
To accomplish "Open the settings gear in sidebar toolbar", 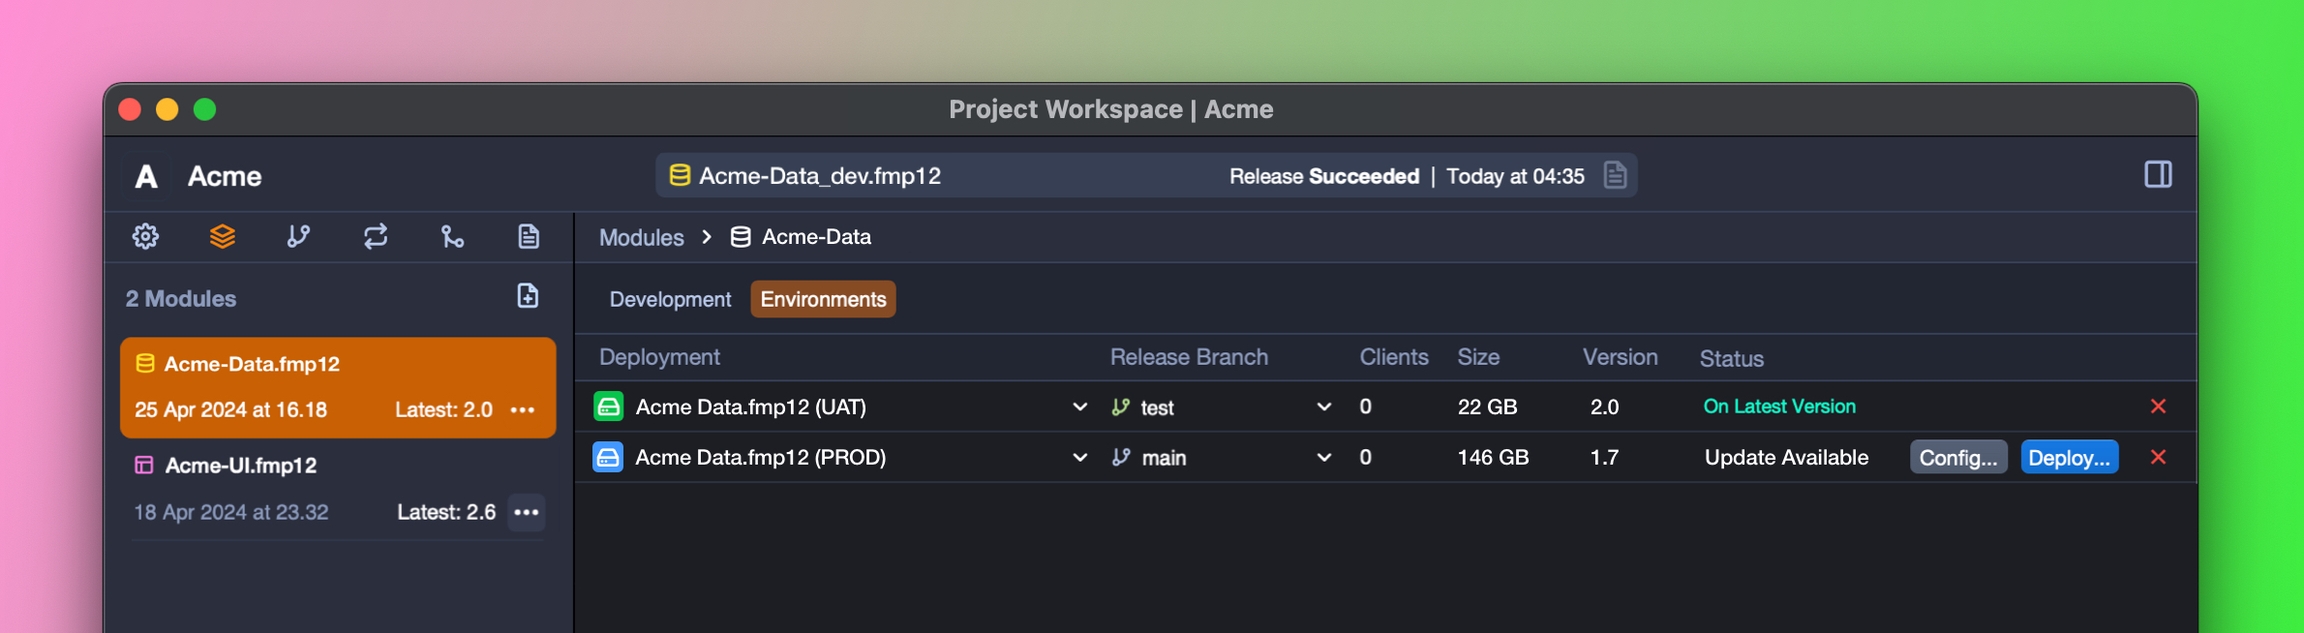I will 146,237.
